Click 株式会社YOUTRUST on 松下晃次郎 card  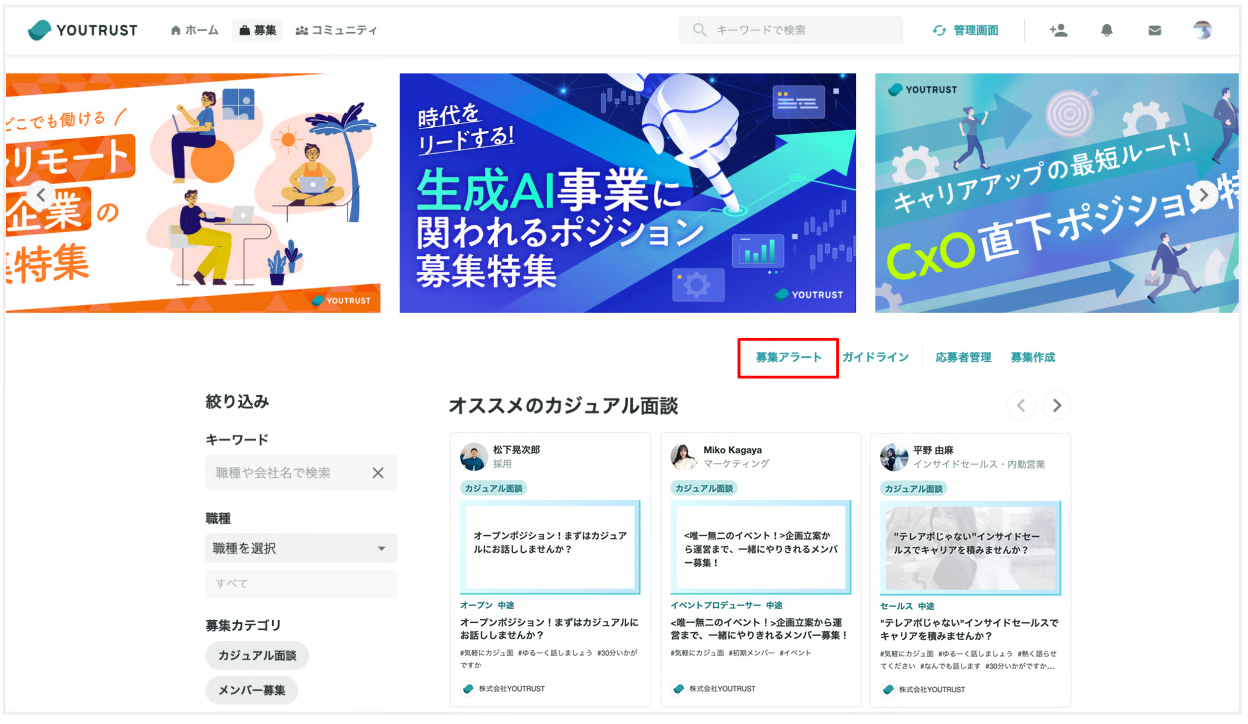point(503,689)
